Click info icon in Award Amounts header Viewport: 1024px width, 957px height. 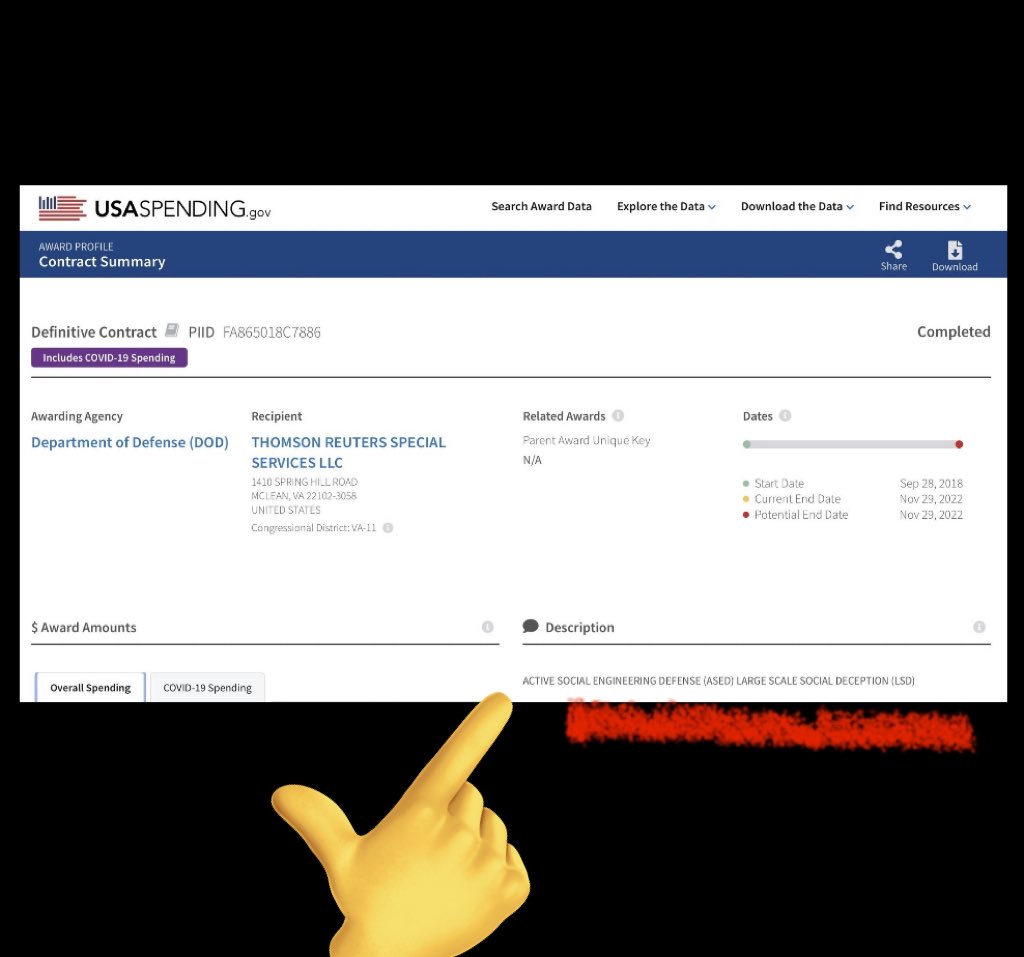(x=487, y=626)
